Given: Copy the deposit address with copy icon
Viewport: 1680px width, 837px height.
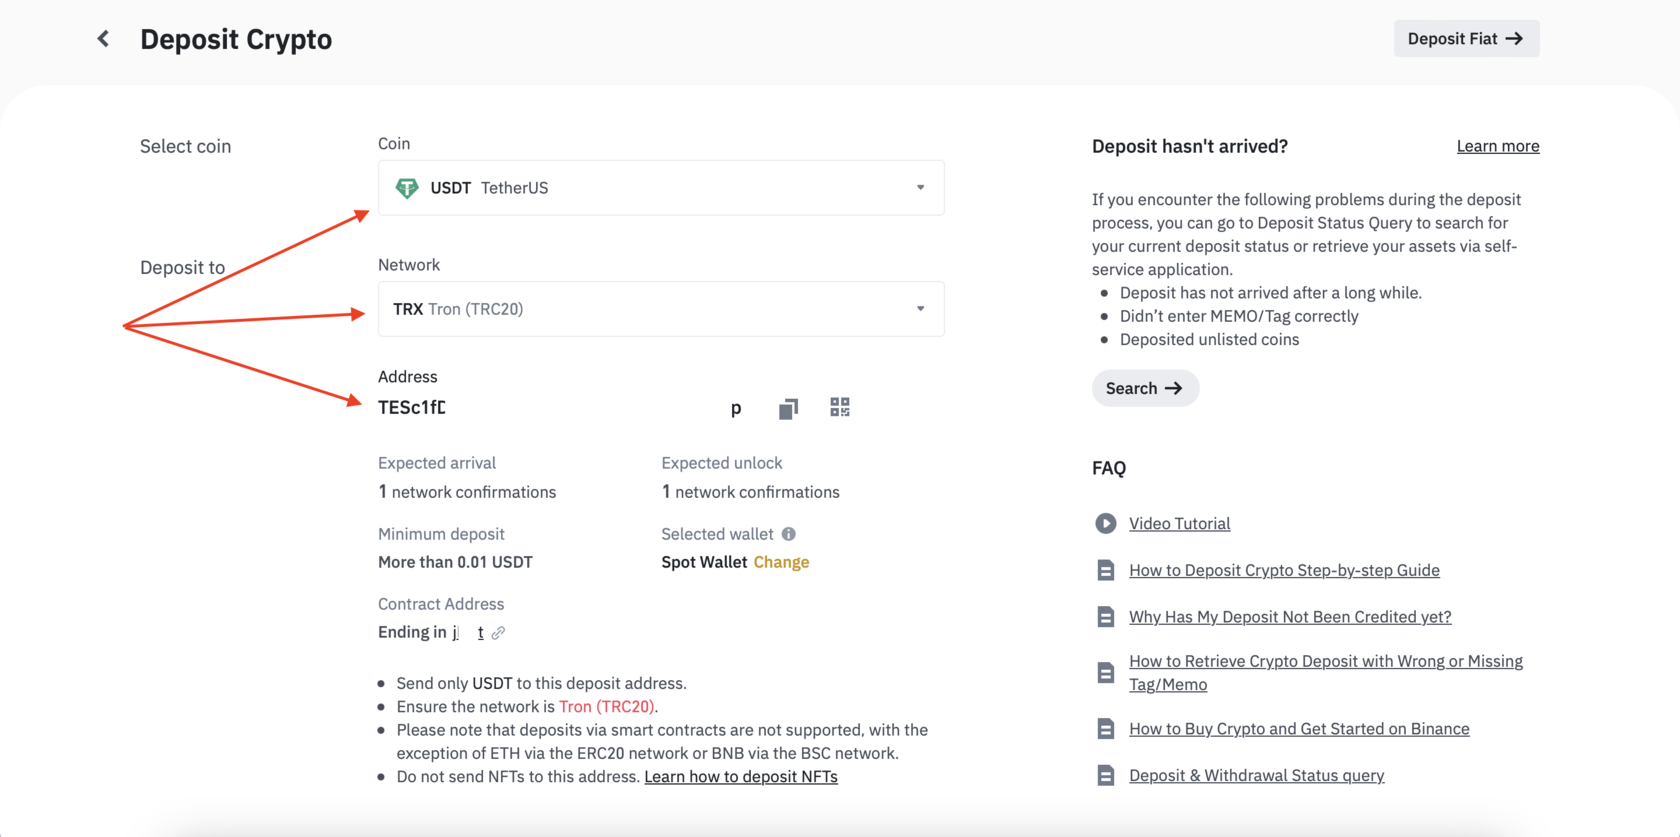Looking at the screenshot, I should tap(788, 408).
